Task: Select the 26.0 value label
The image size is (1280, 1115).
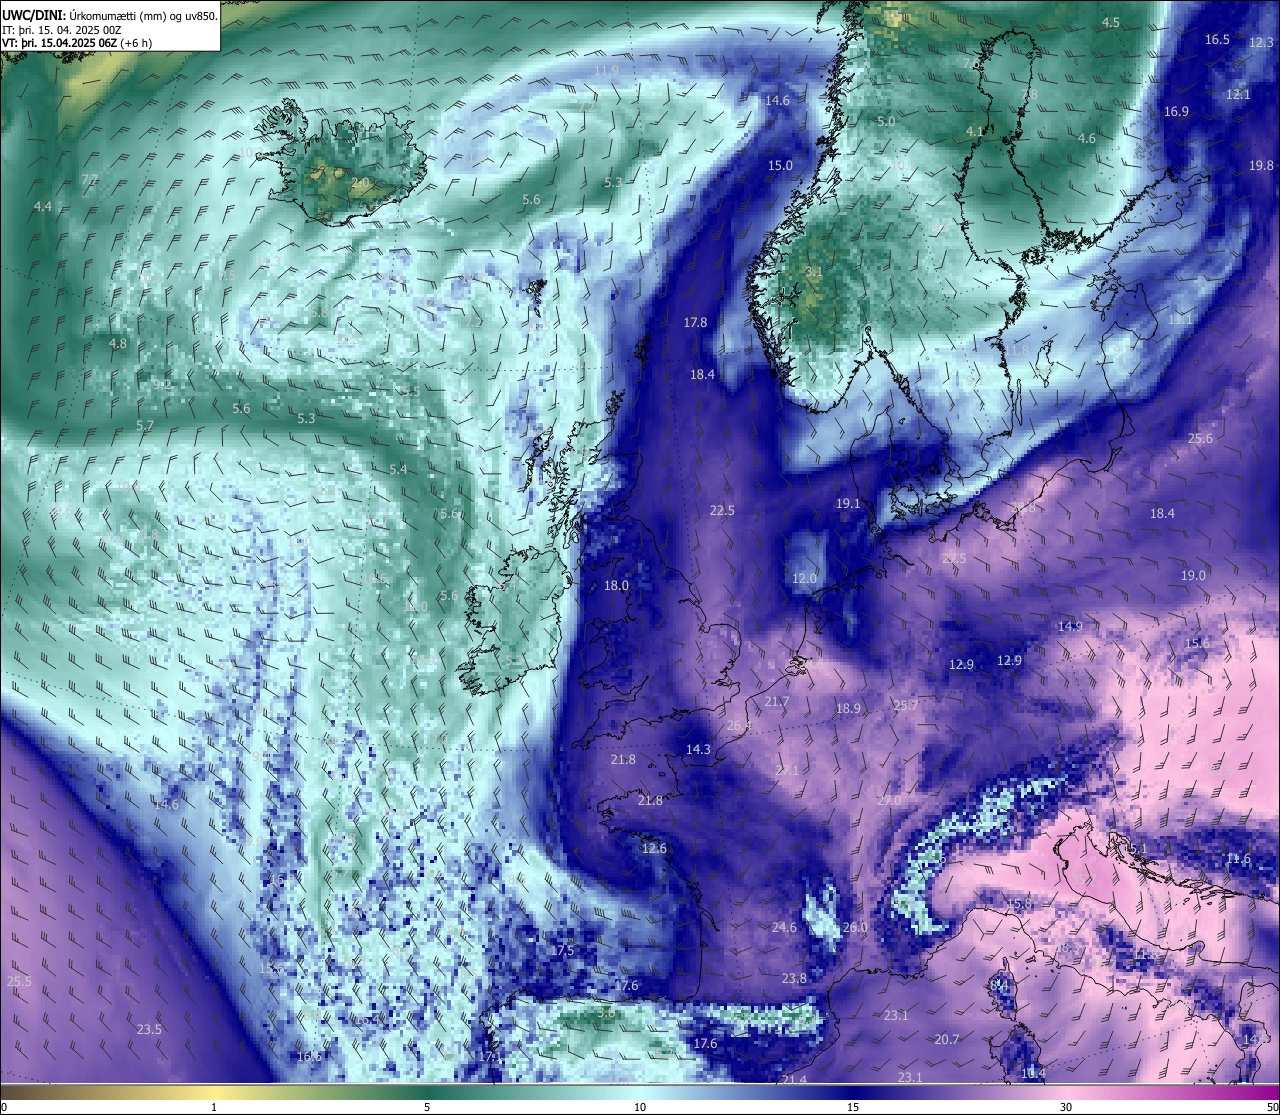Action: point(855,927)
